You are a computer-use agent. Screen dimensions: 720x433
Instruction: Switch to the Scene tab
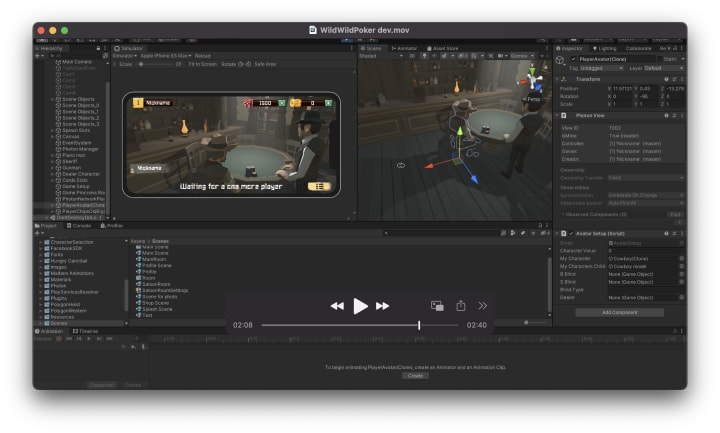tap(371, 48)
